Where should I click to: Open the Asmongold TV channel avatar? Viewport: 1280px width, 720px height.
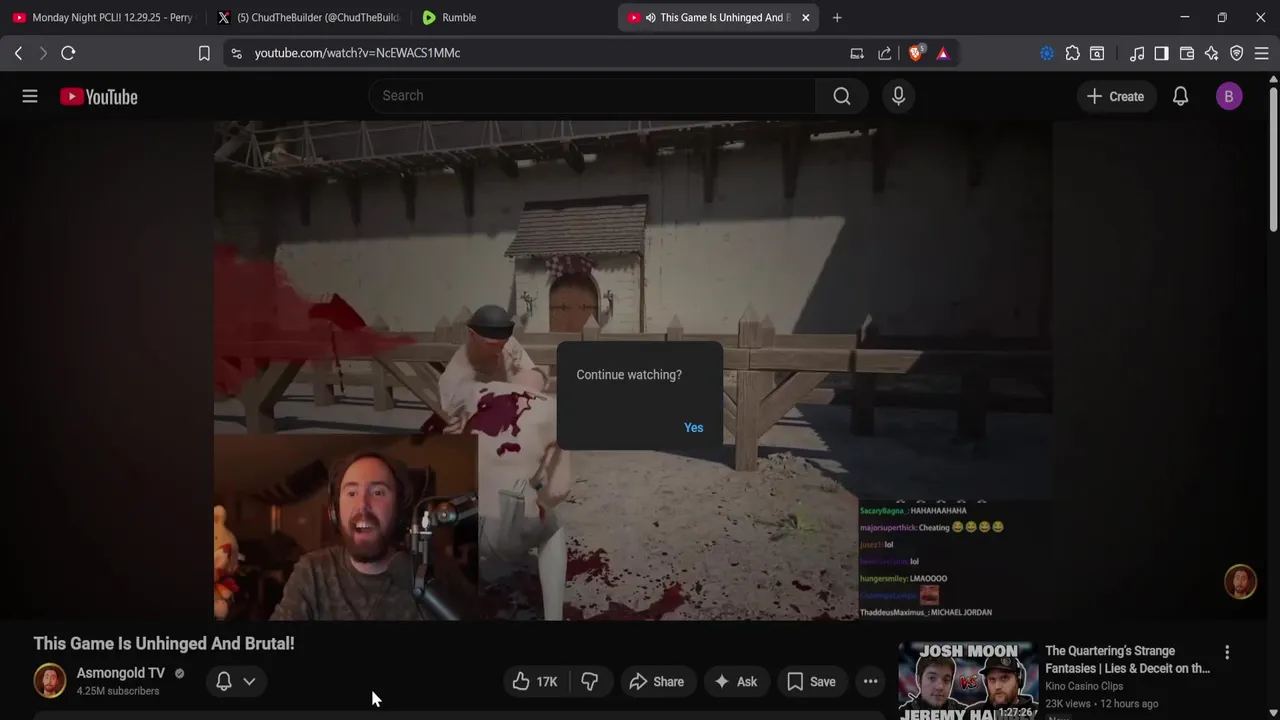tap(50, 681)
